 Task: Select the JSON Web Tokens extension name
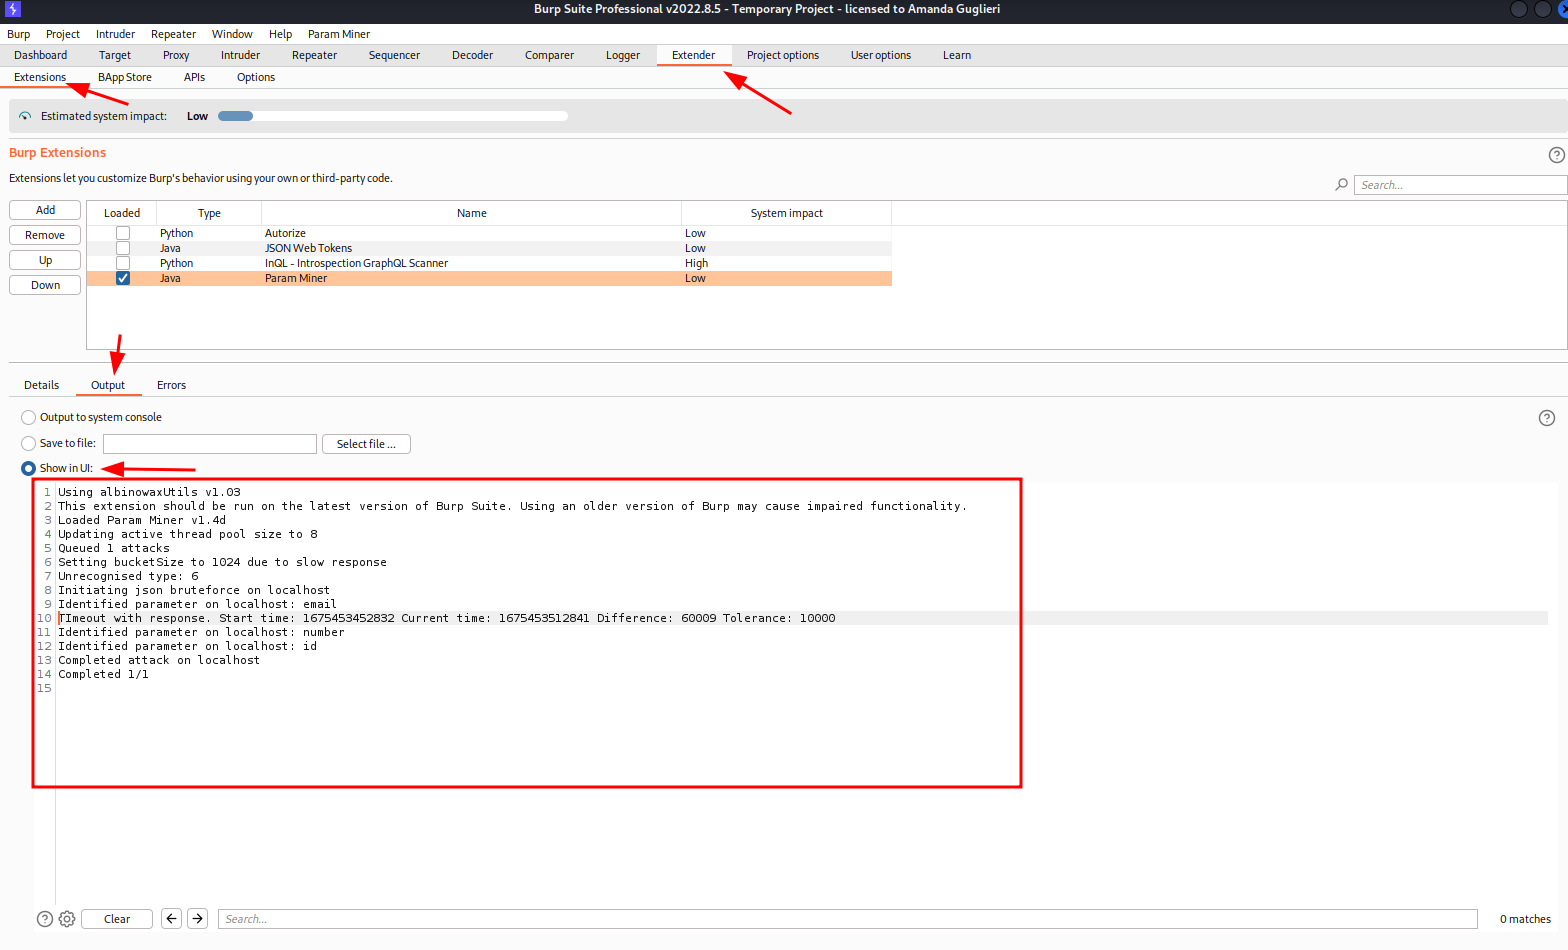[308, 248]
